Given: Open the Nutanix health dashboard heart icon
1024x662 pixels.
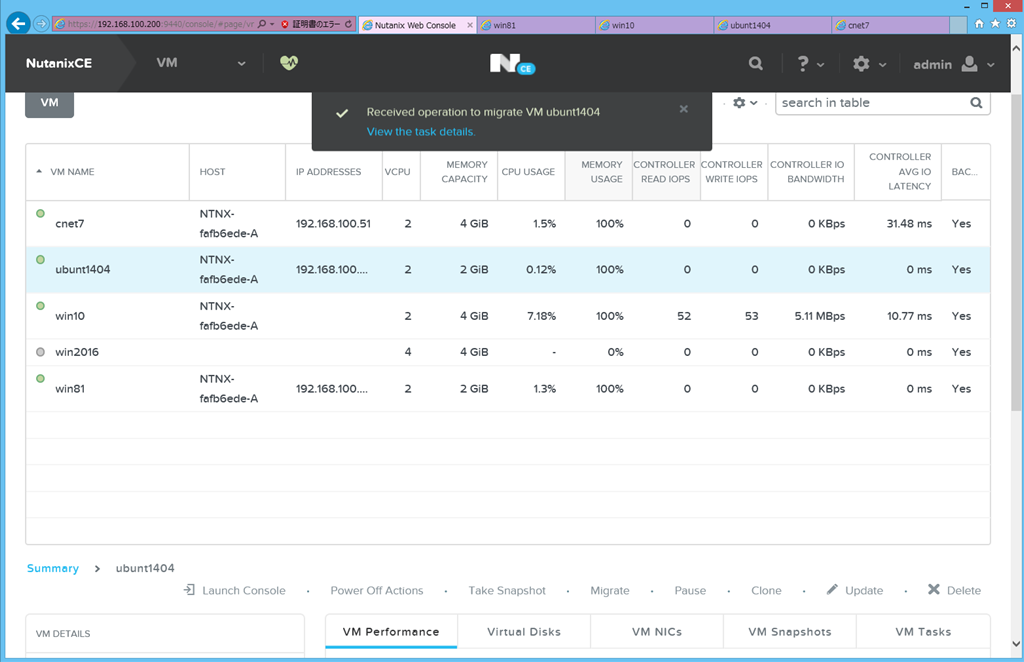Looking at the screenshot, I should (x=288, y=62).
